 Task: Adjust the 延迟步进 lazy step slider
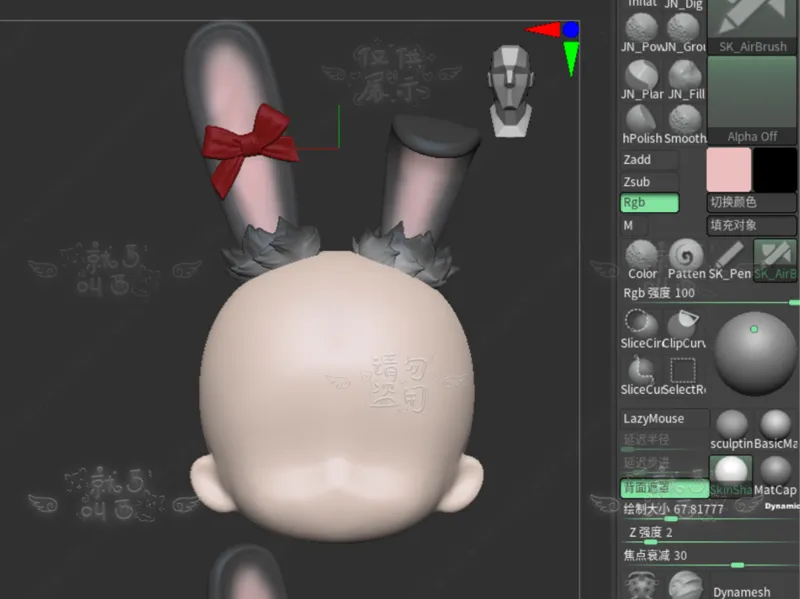click(665, 465)
